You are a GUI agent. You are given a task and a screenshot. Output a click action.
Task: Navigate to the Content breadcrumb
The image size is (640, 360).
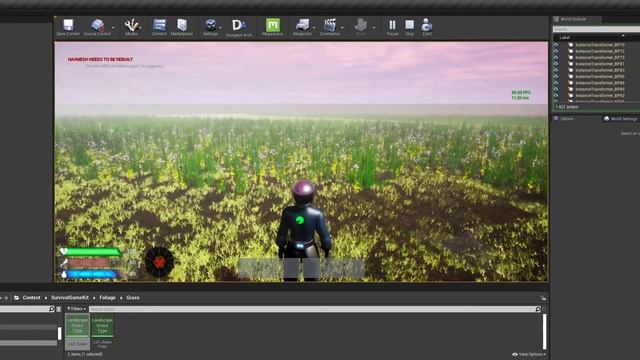31,298
